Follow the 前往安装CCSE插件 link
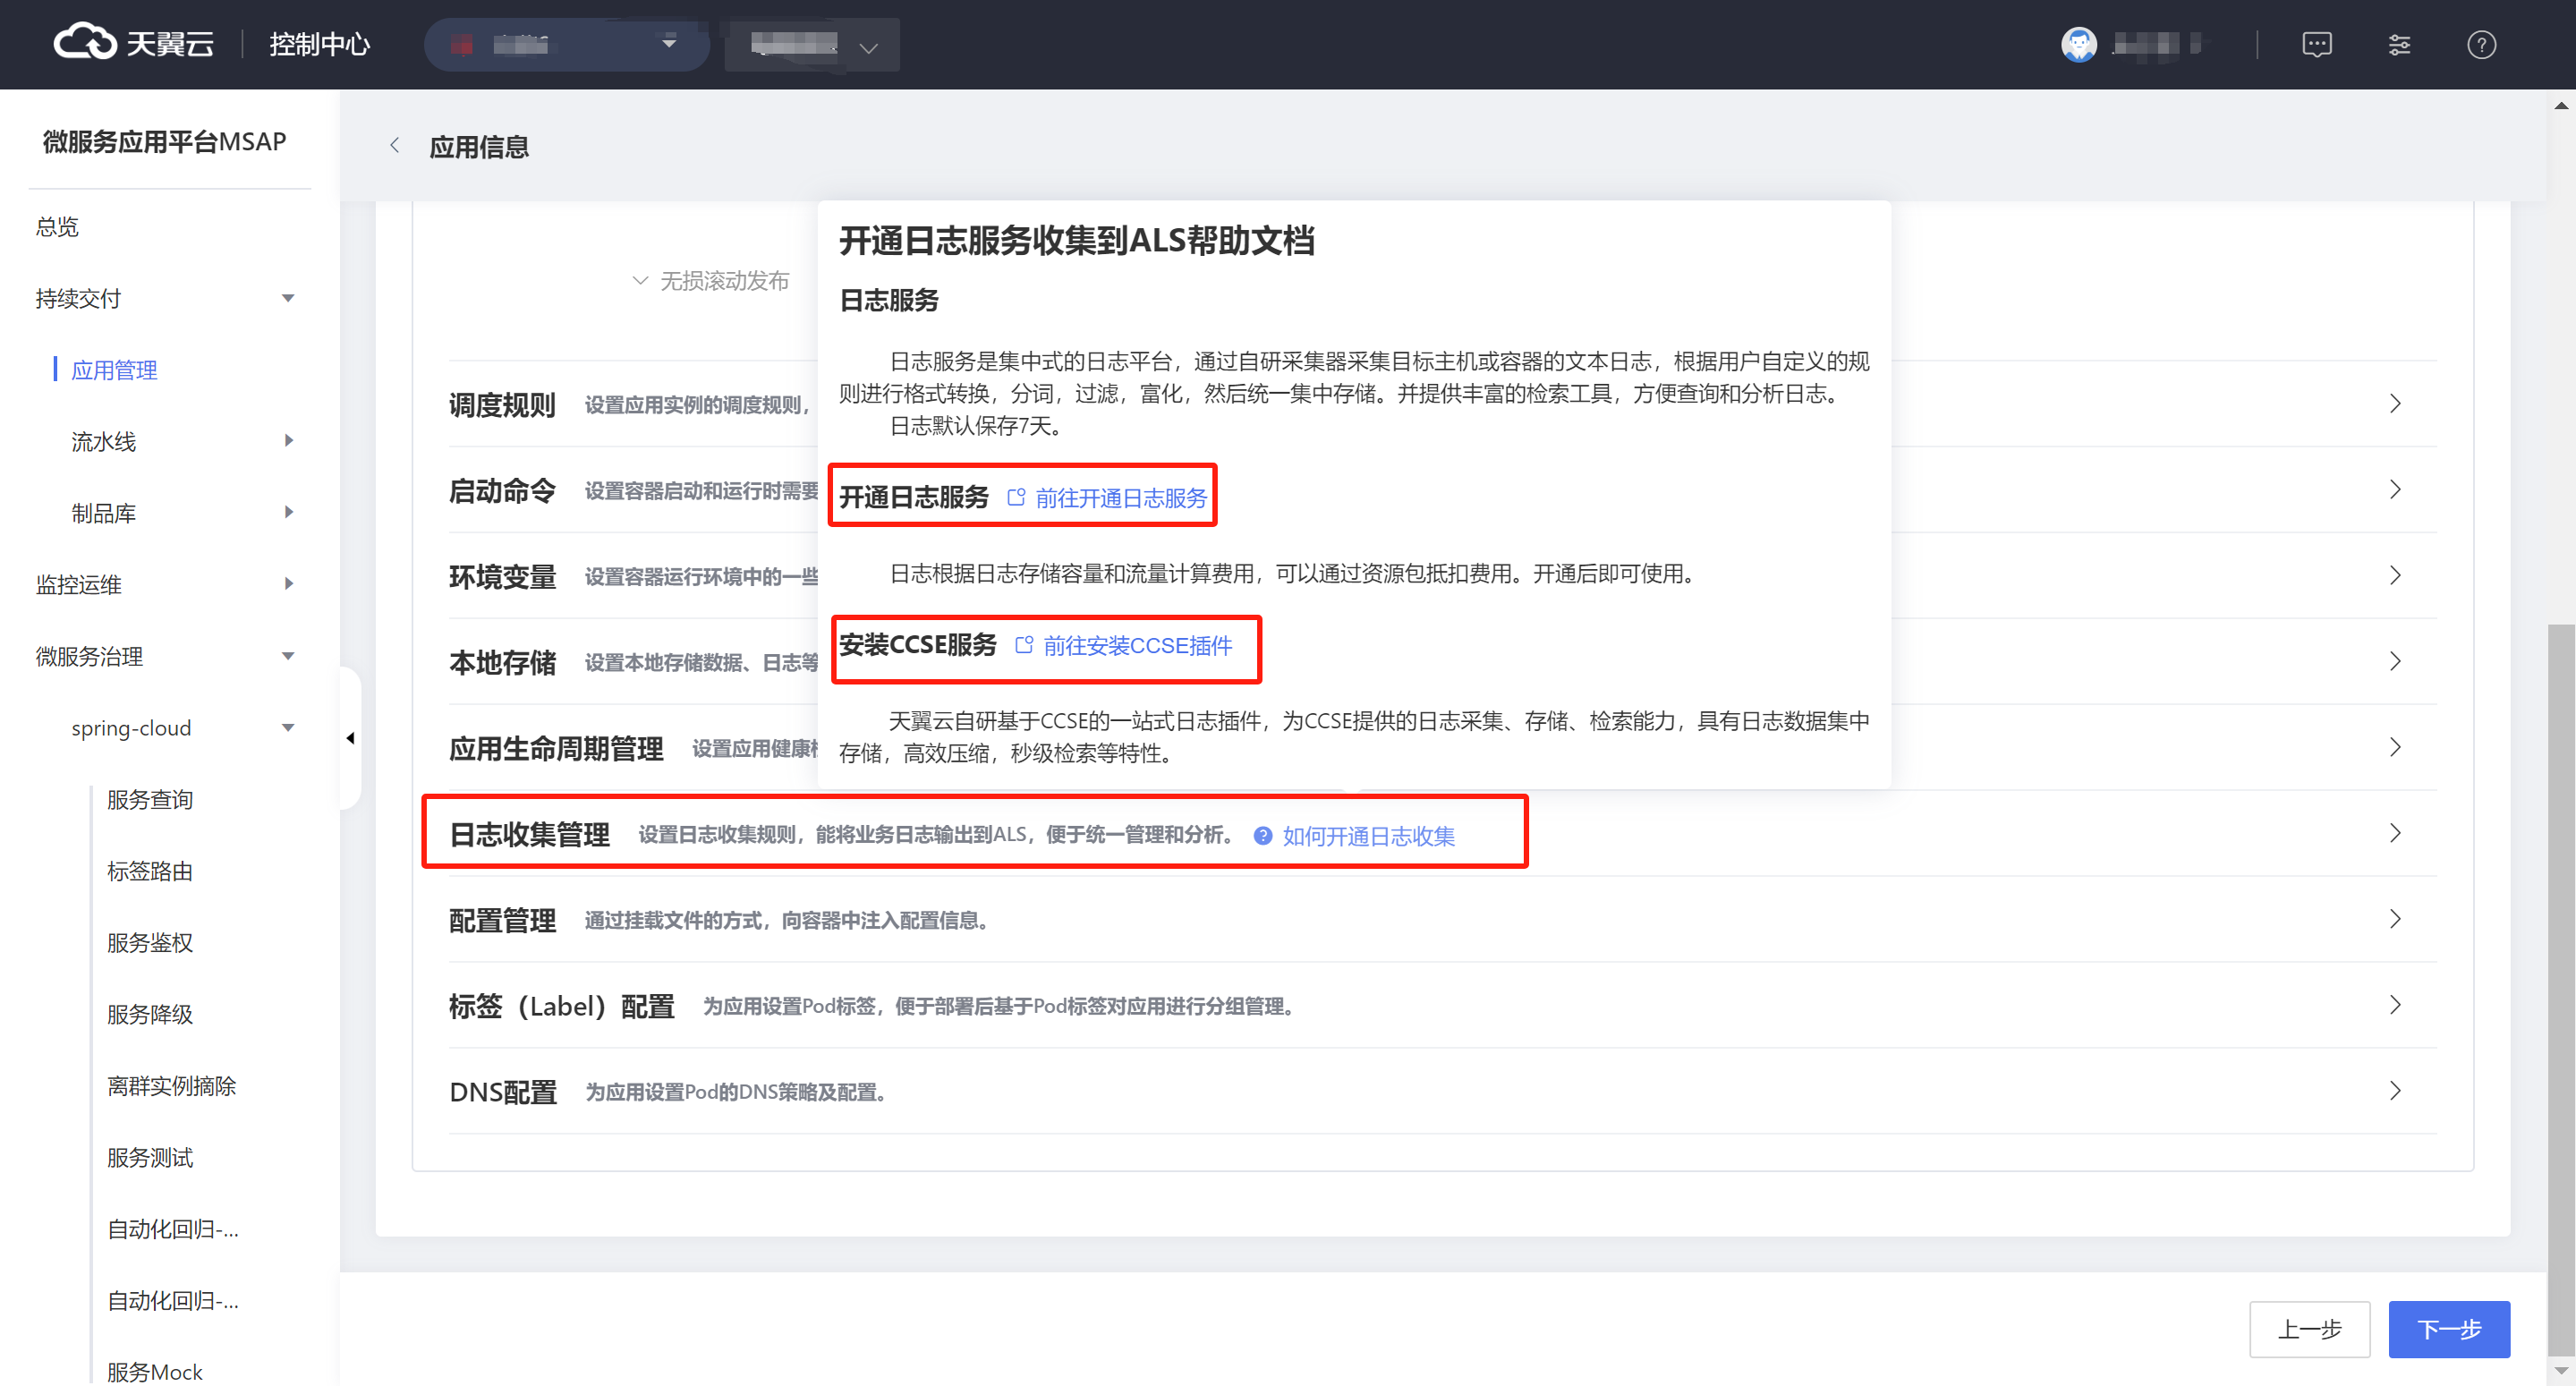 (x=1138, y=645)
